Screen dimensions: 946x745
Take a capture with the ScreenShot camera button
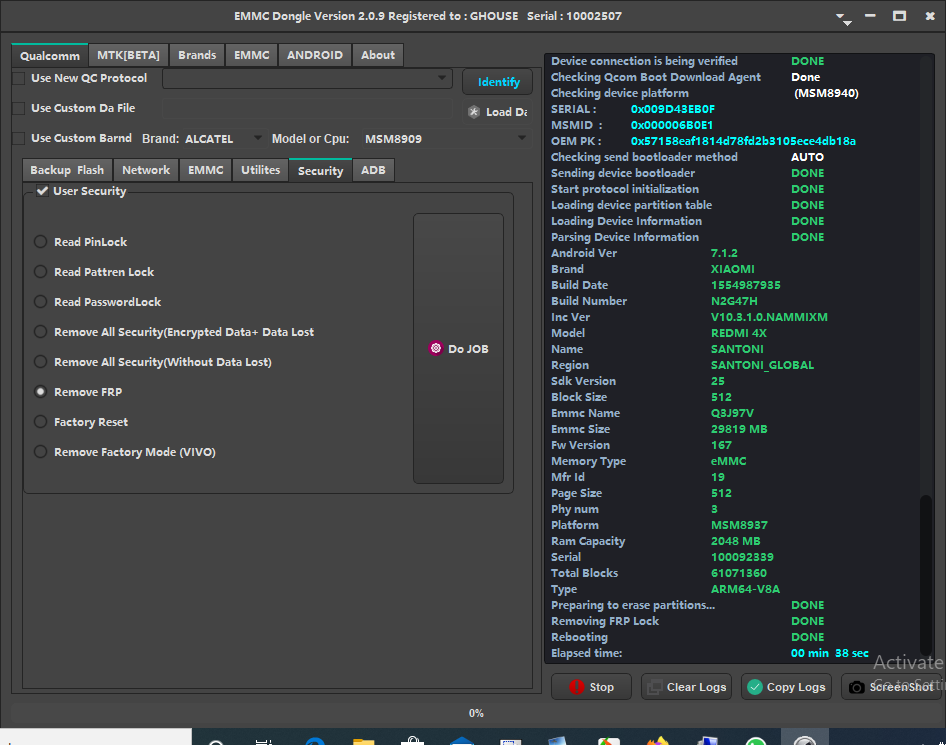[892, 686]
